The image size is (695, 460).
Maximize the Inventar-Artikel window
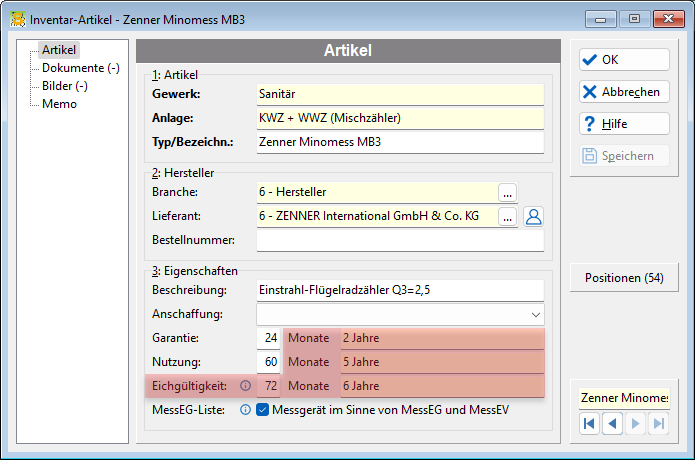(x=634, y=19)
